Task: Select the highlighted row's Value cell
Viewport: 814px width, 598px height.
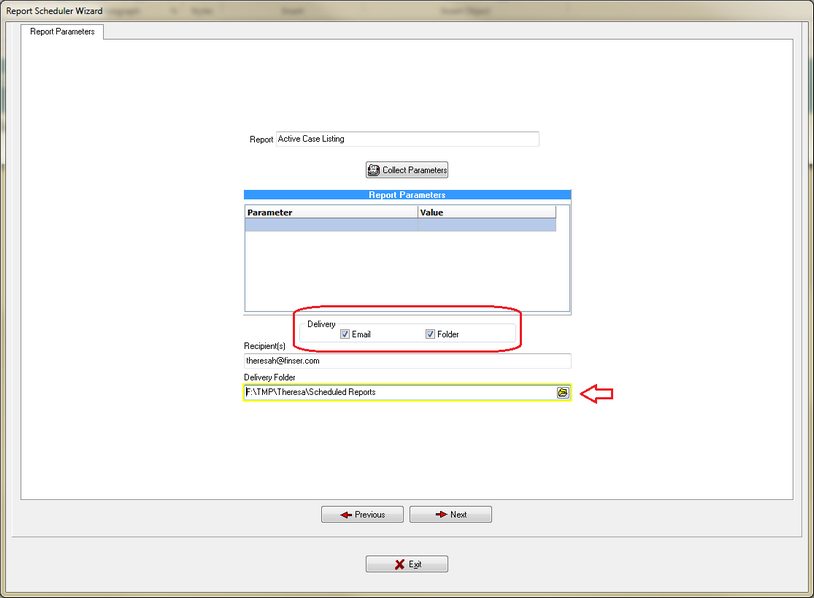Action: click(486, 225)
